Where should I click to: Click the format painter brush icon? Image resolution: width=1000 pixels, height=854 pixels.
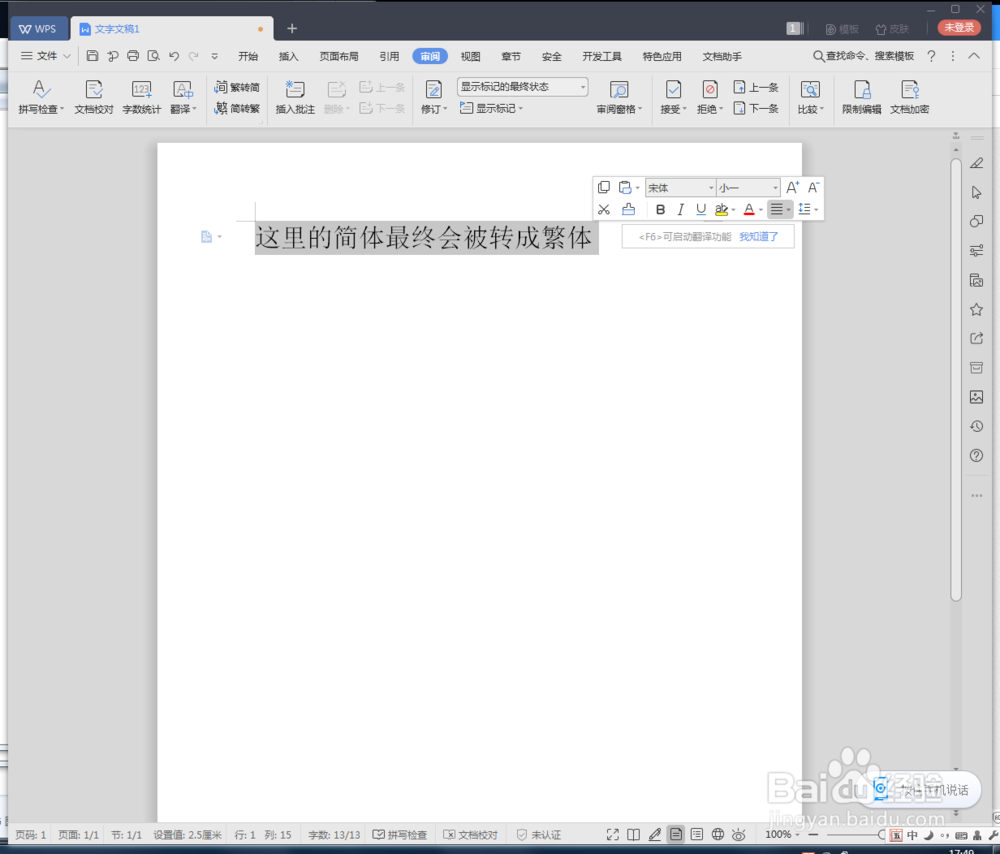(x=628, y=209)
